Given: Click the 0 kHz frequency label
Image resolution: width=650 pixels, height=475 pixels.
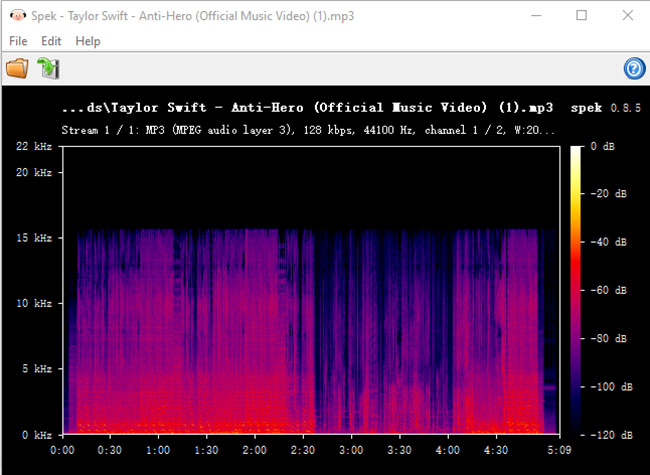Looking at the screenshot, I should click(37, 435).
